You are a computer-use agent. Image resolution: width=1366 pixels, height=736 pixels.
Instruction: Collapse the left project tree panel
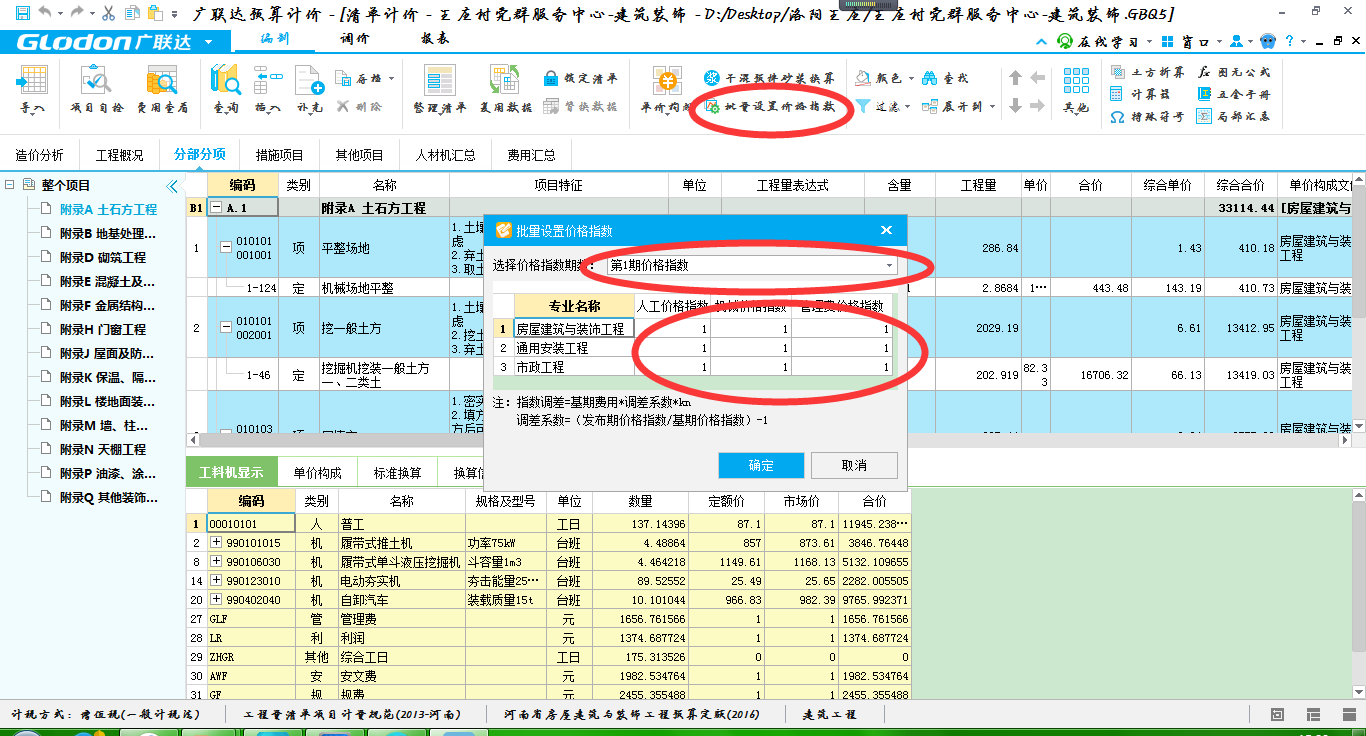click(x=172, y=186)
